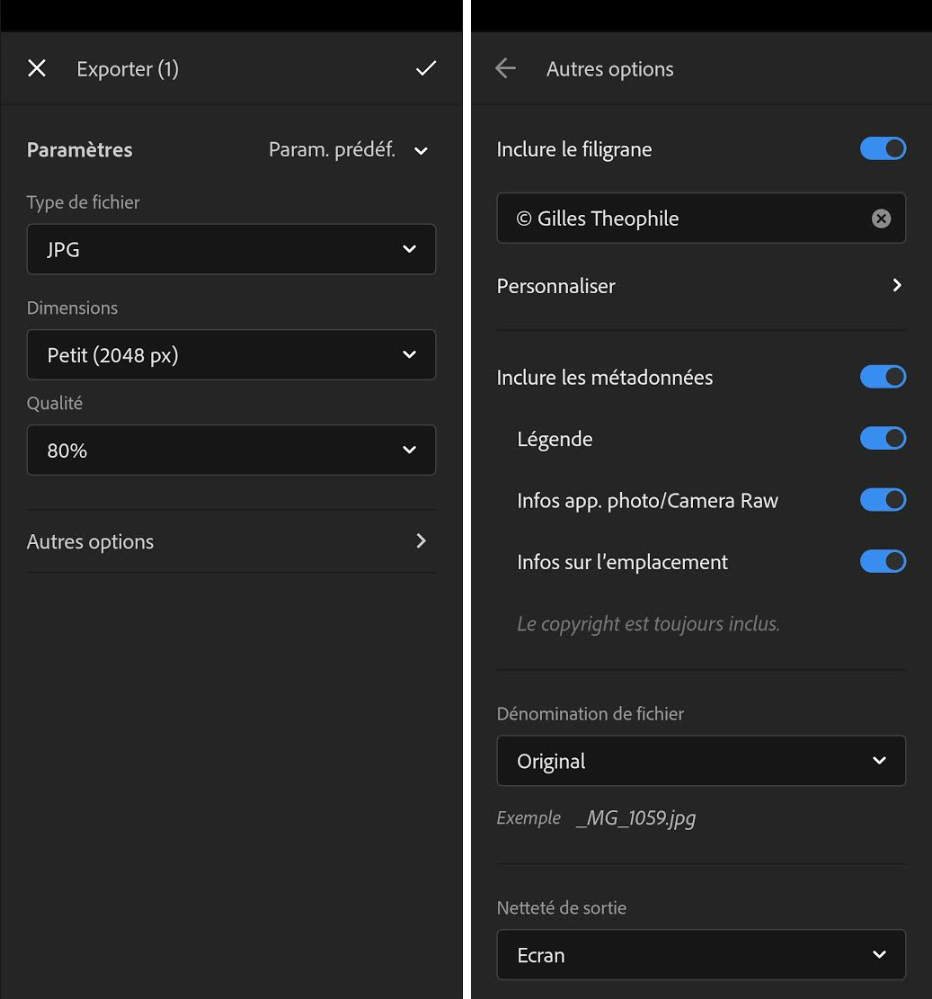Go back using the arrow beside Autres options
Image resolution: width=932 pixels, height=999 pixels.
(505, 68)
